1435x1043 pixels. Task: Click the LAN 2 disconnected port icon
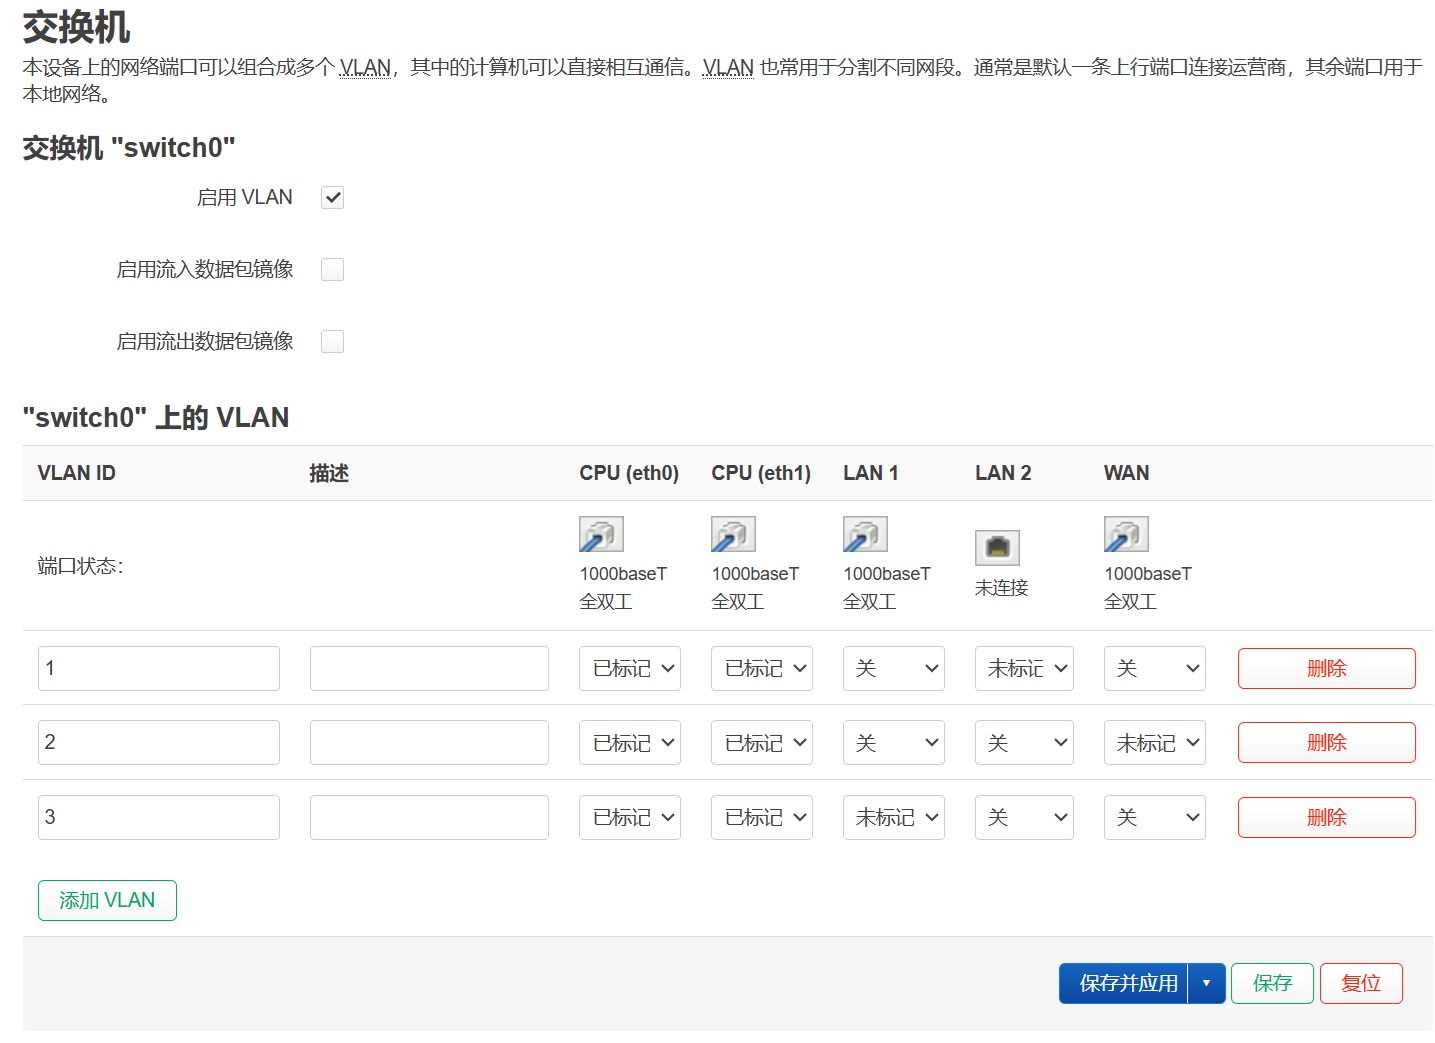pyautogui.click(x=997, y=548)
